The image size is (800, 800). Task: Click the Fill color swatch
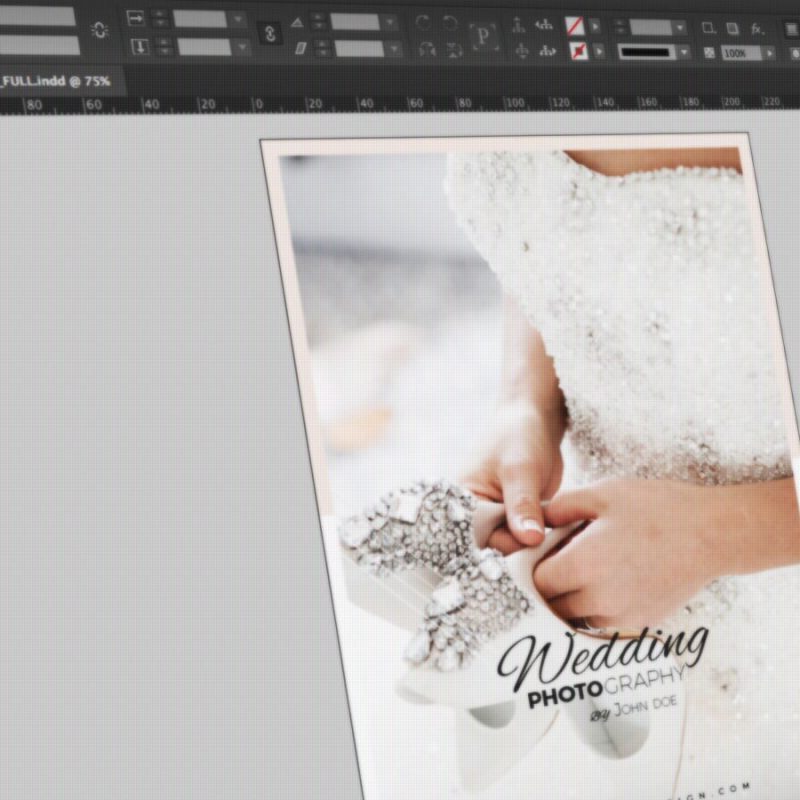click(575, 26)
